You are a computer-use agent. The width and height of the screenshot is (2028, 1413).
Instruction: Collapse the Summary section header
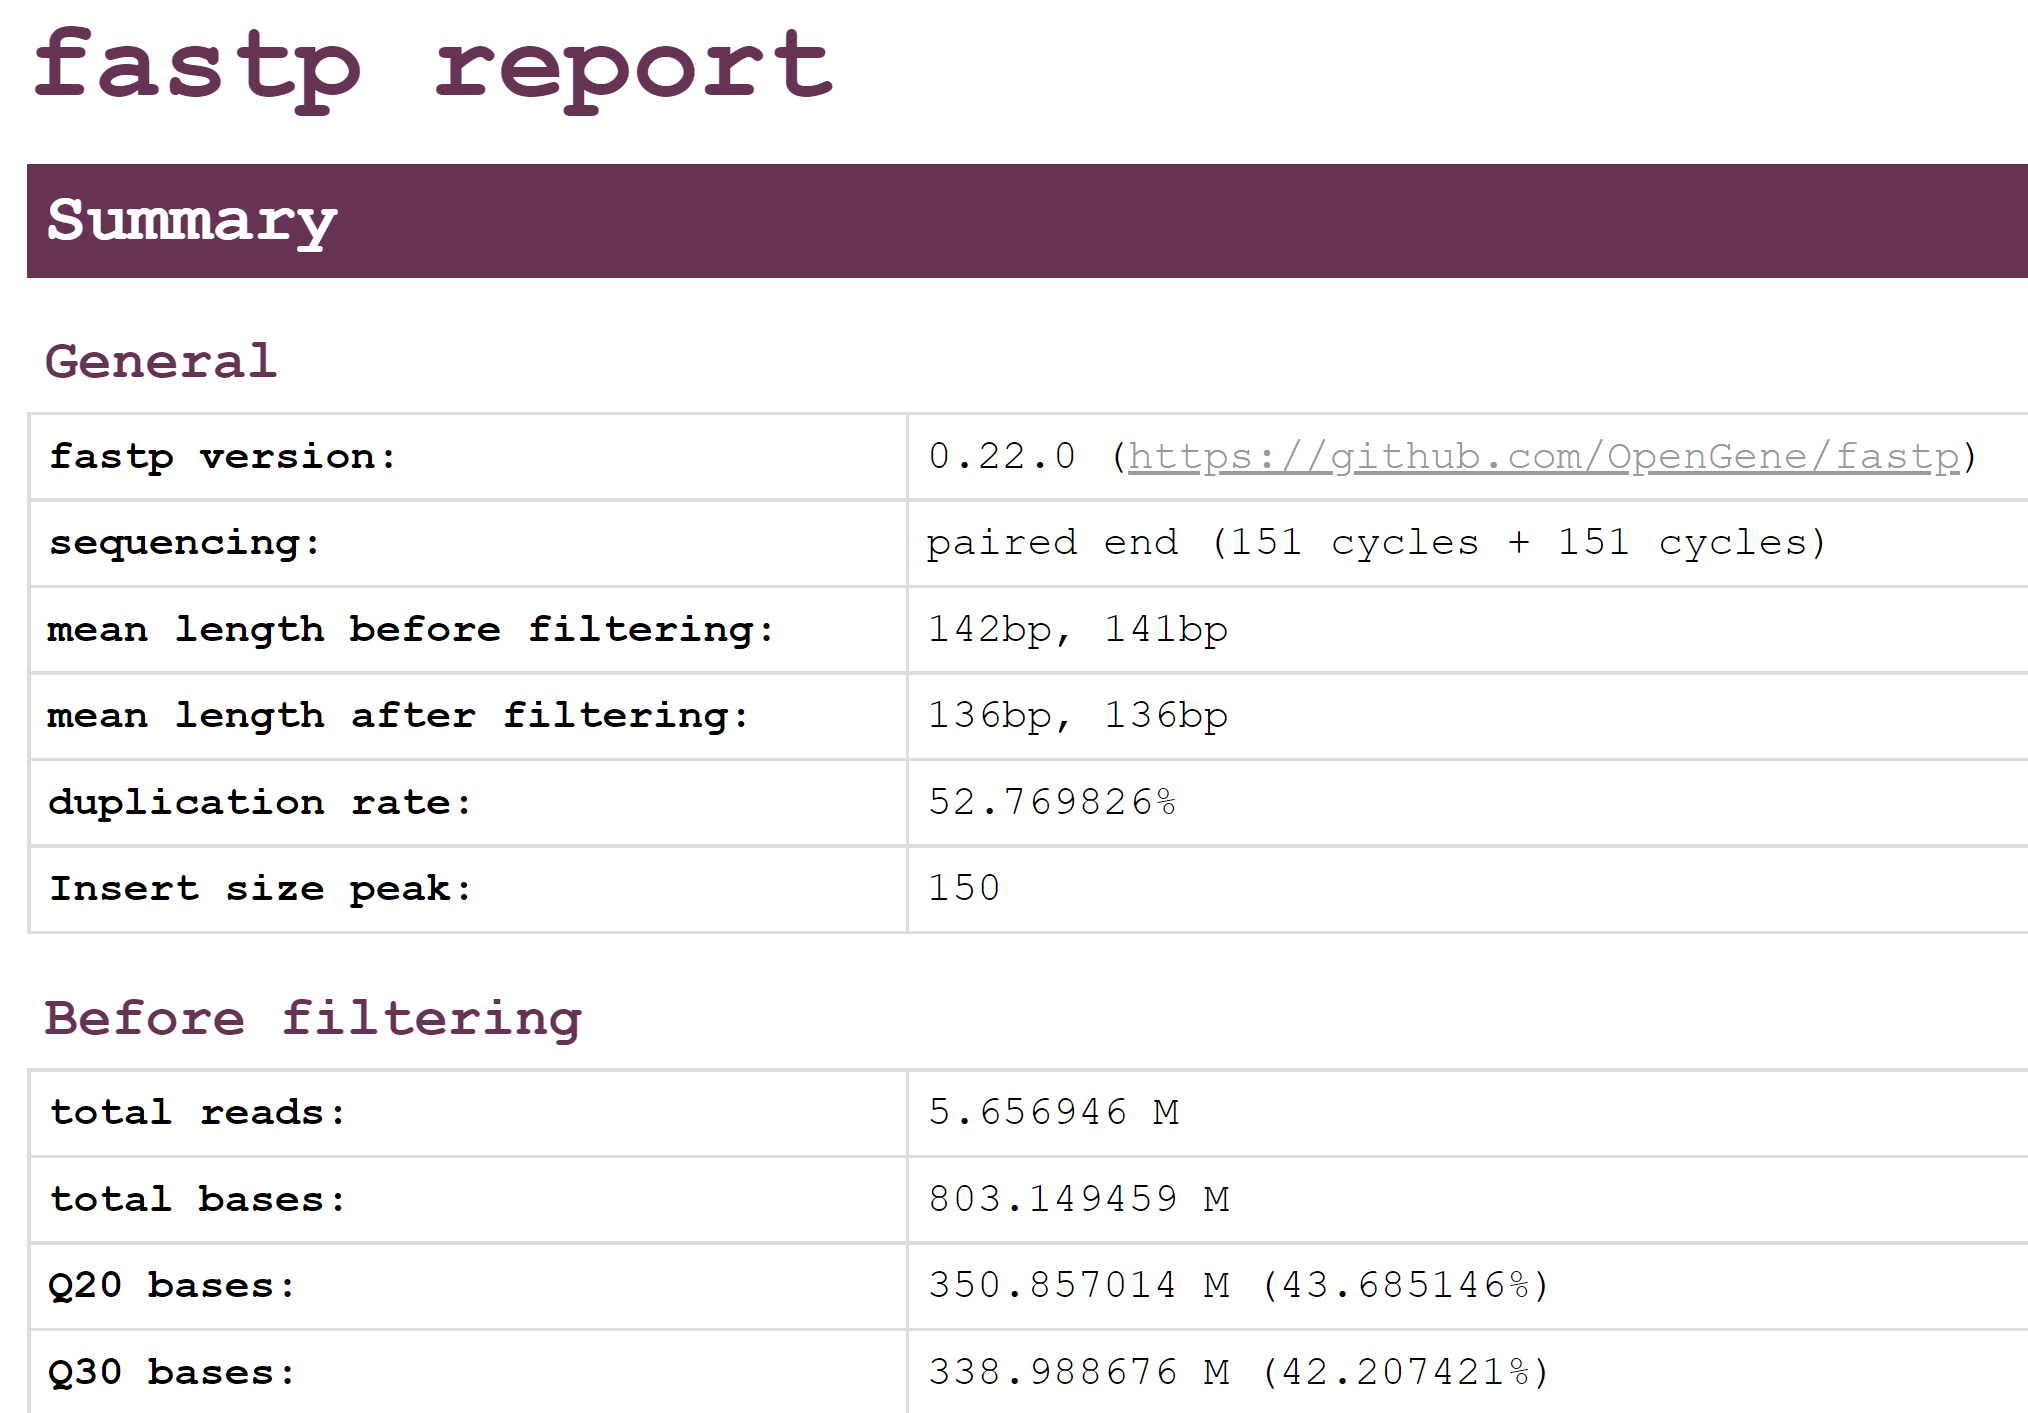point(192,221)
